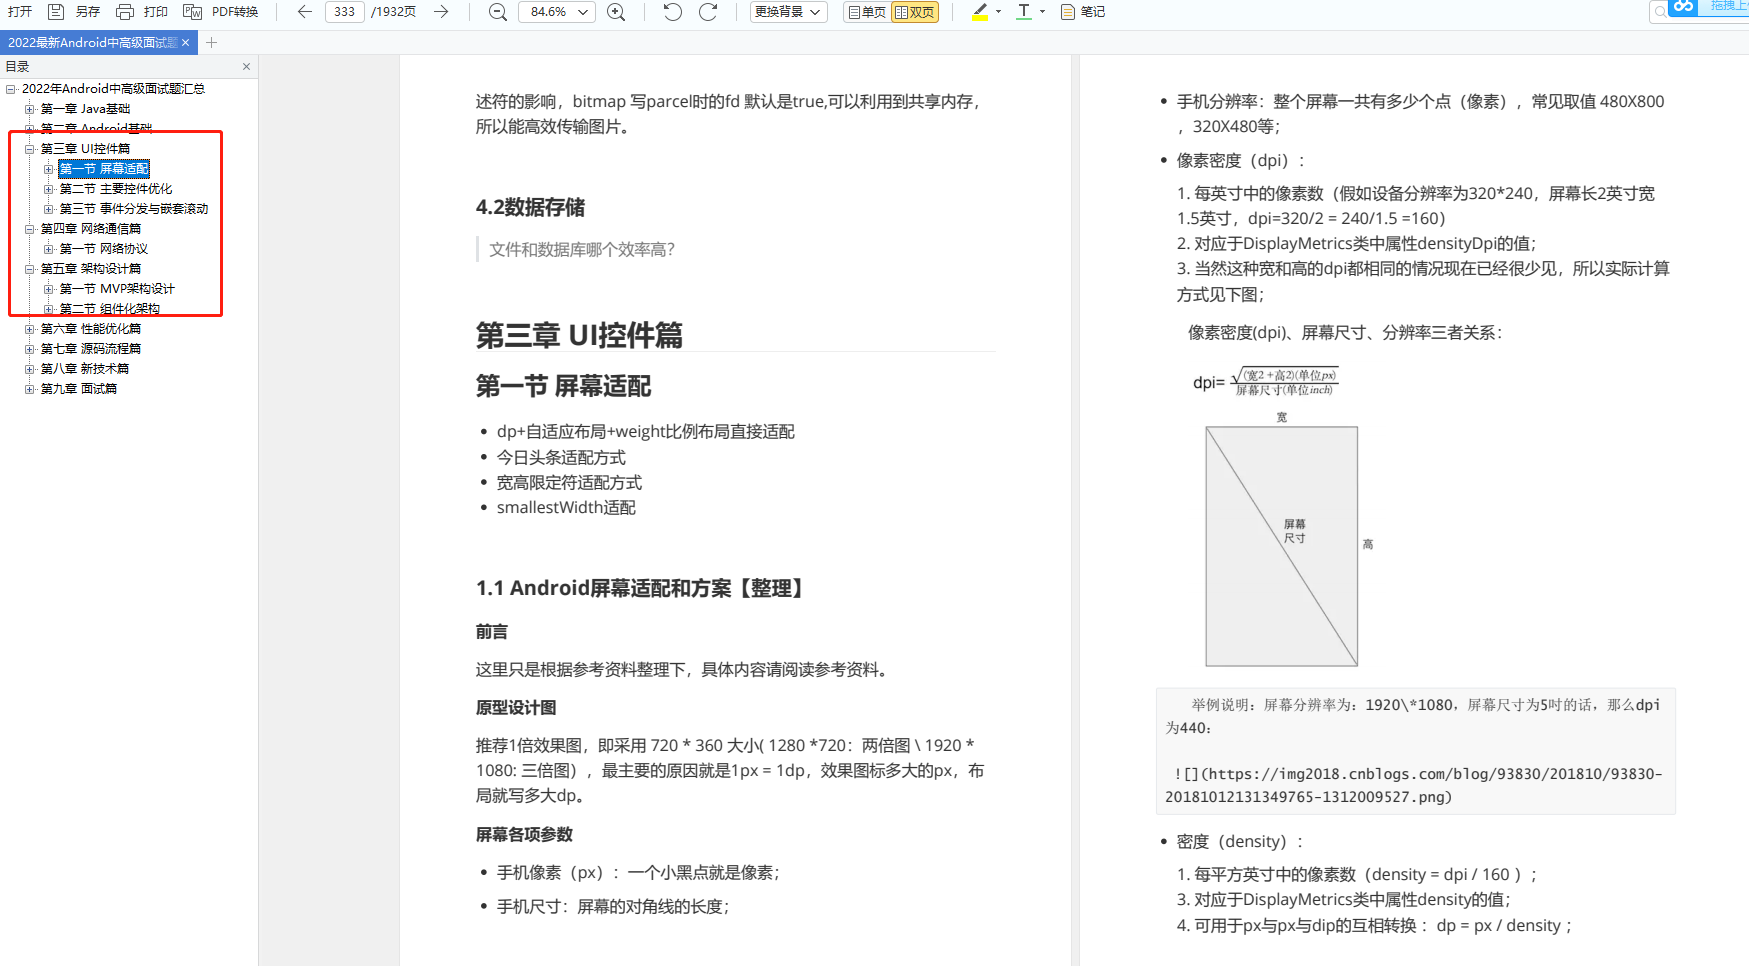Viewport: 1749px width, 966px height.
Task: Open outline entry 第四章 网络通信篇
Action: coord(91,229)
